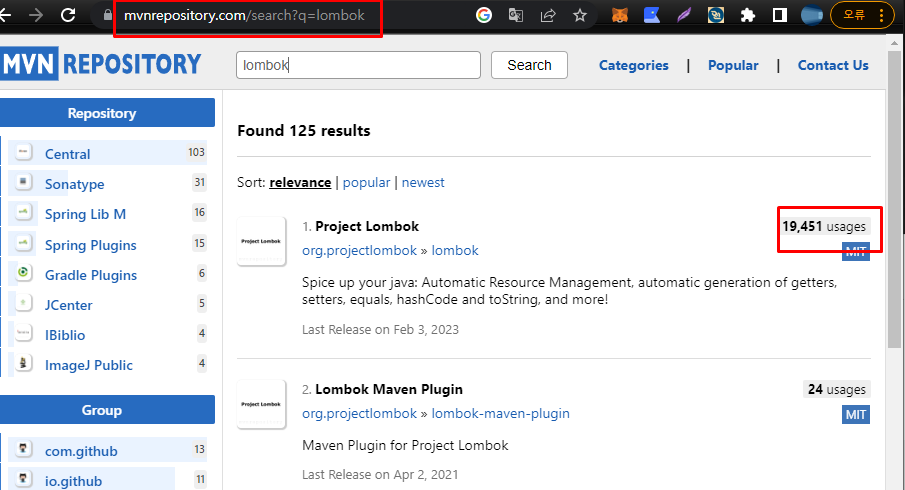The width and height of the screenshot is (905, 490).
Task: Sort results by relevance
Action: point(300,182)
